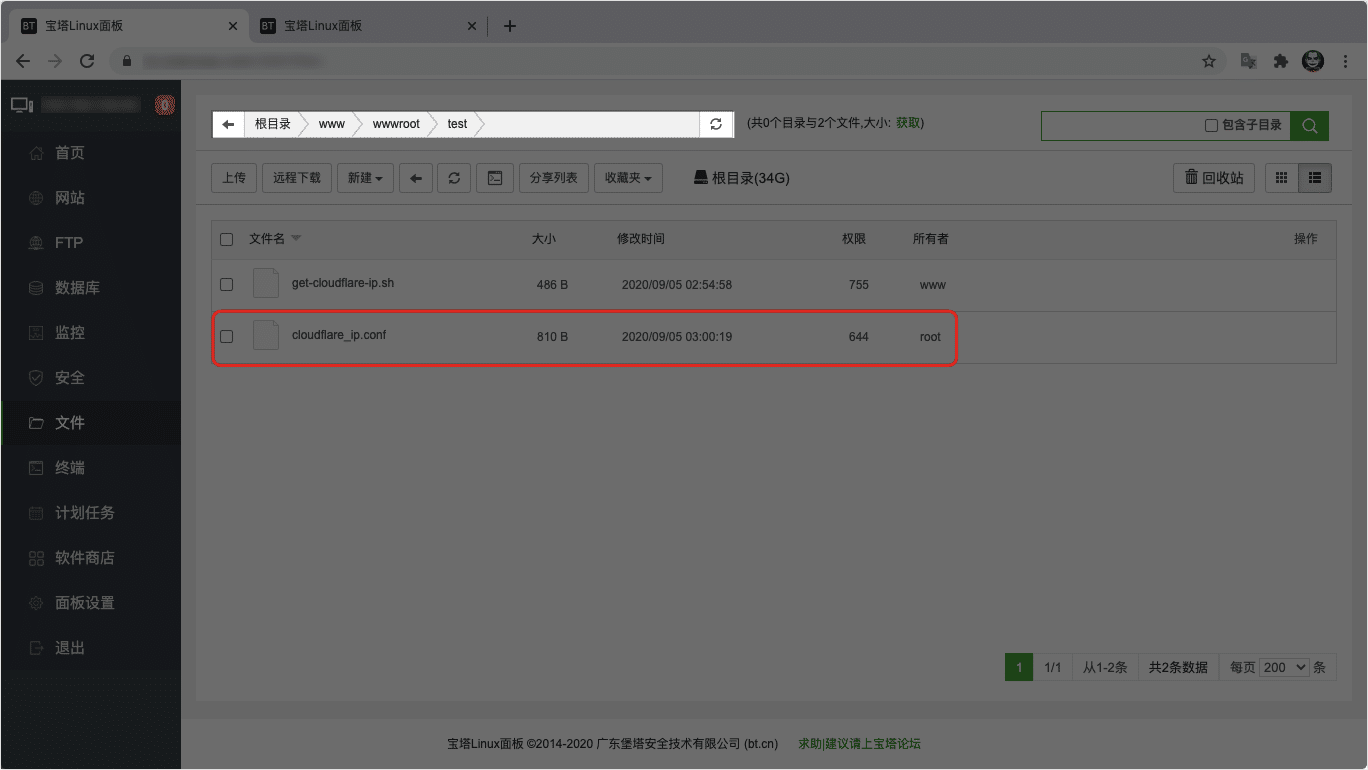Click owner www of get-cloudflare-ip.sh

click(932, 285)
